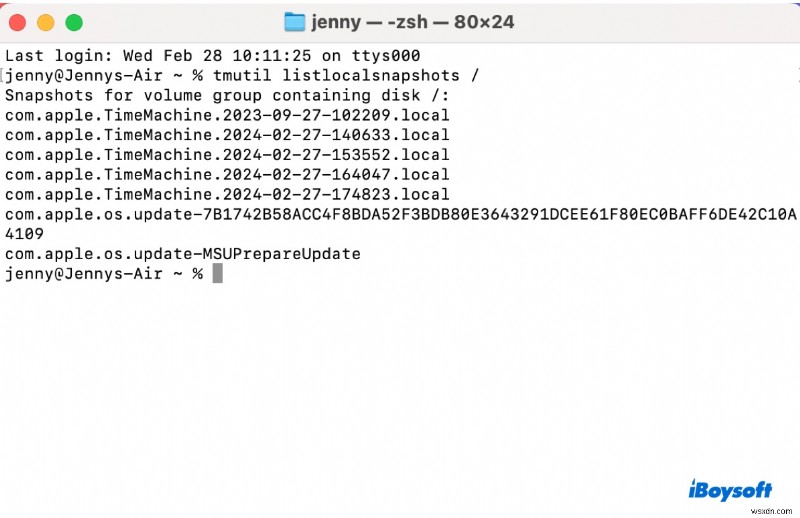Click the iBoysoft logo watermark
This screenshot has height=518, width=800.
point(730,490)
